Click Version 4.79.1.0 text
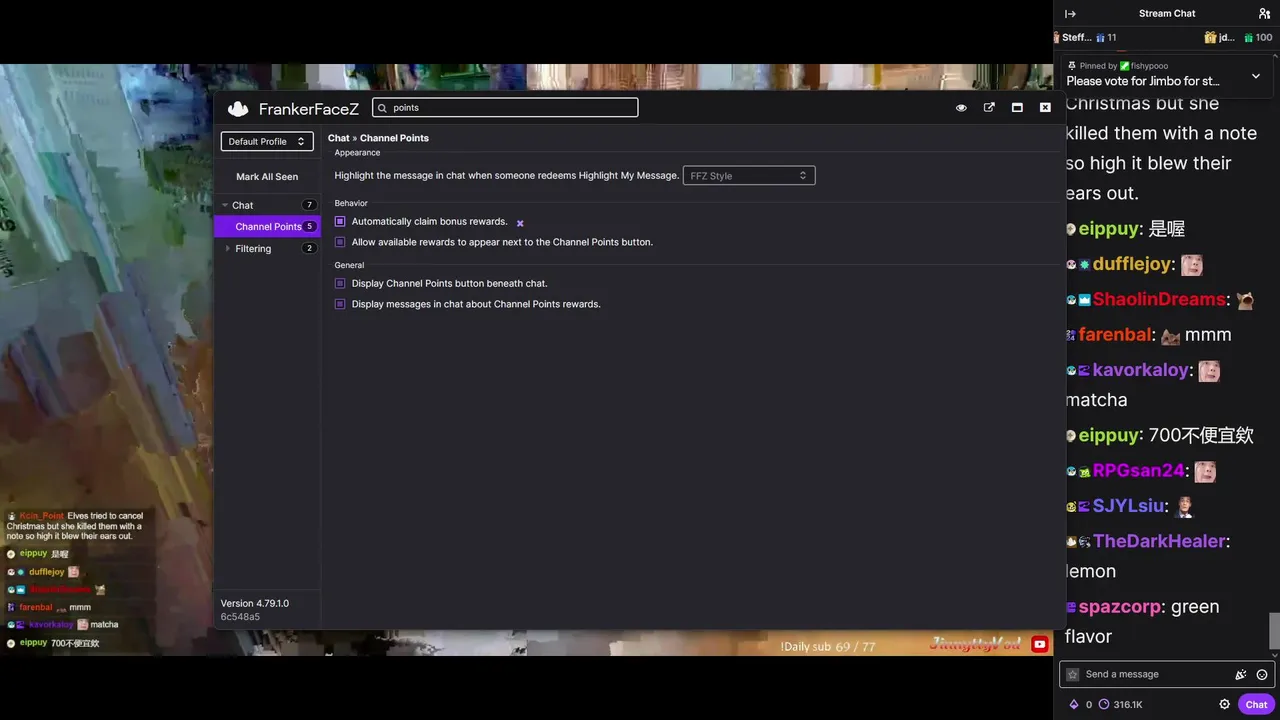1280x720 pixels. coord(255,604)
